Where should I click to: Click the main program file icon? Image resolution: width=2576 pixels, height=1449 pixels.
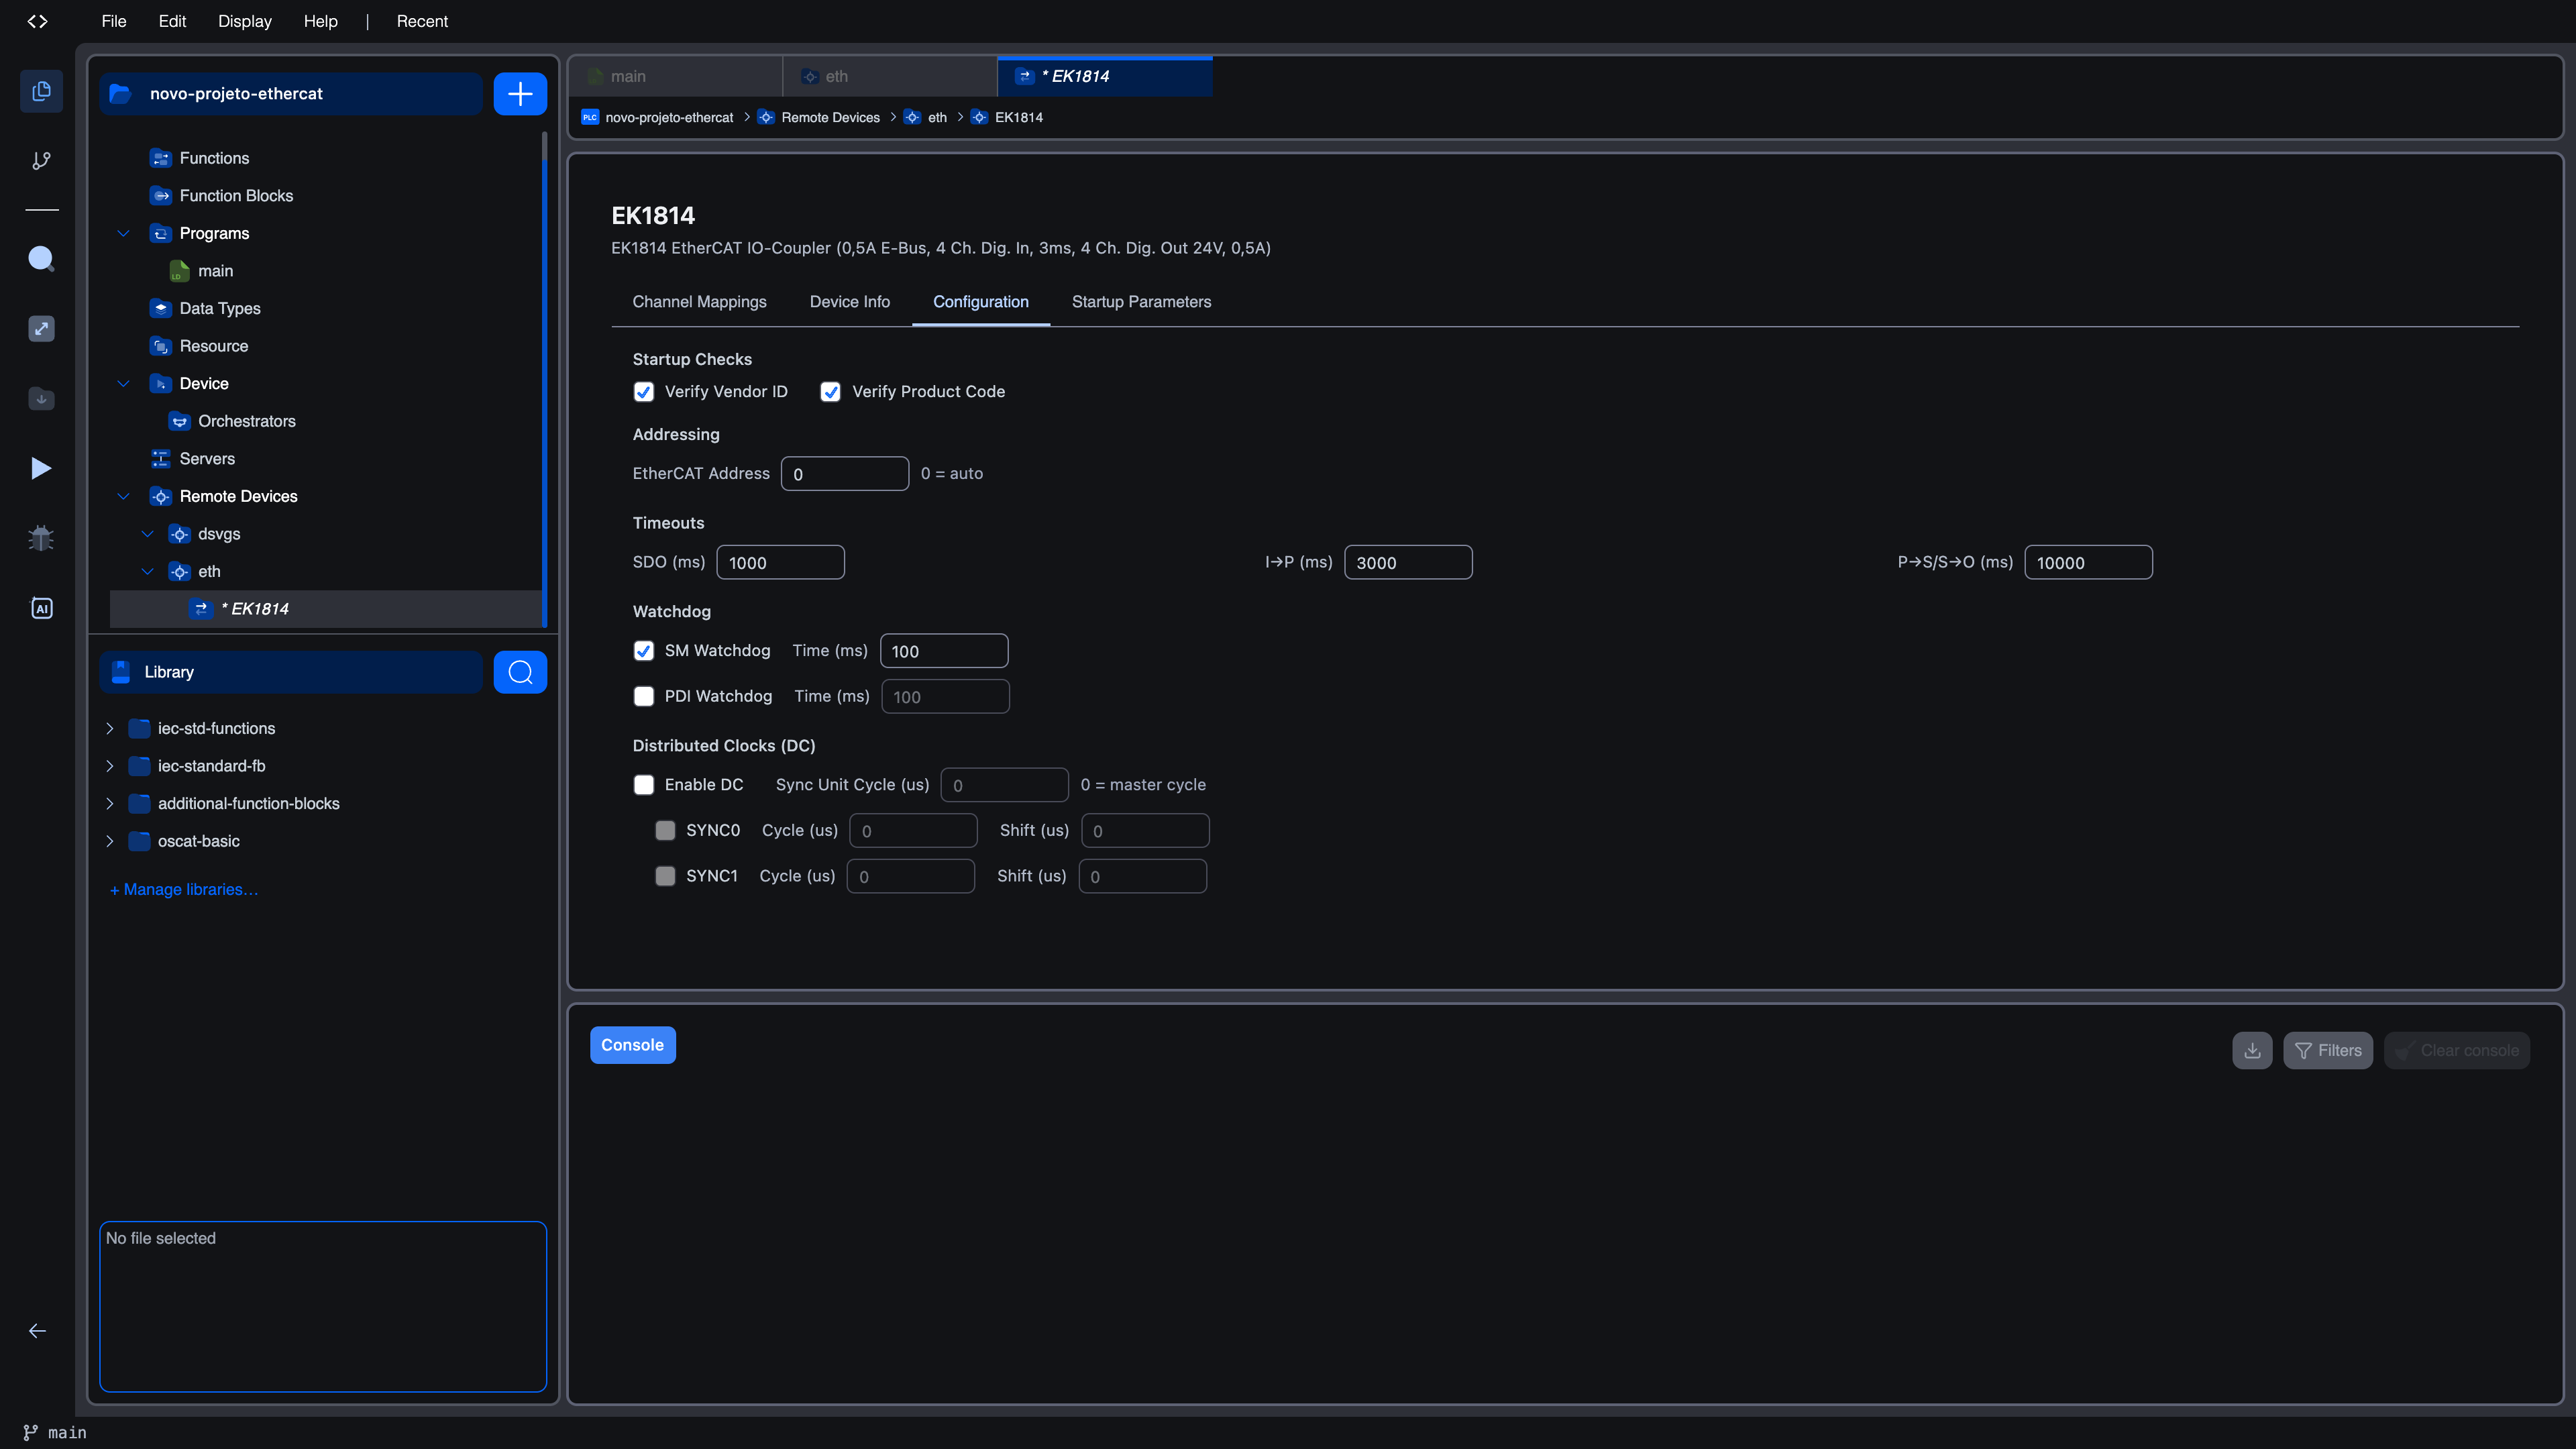(x=179, y=271)
